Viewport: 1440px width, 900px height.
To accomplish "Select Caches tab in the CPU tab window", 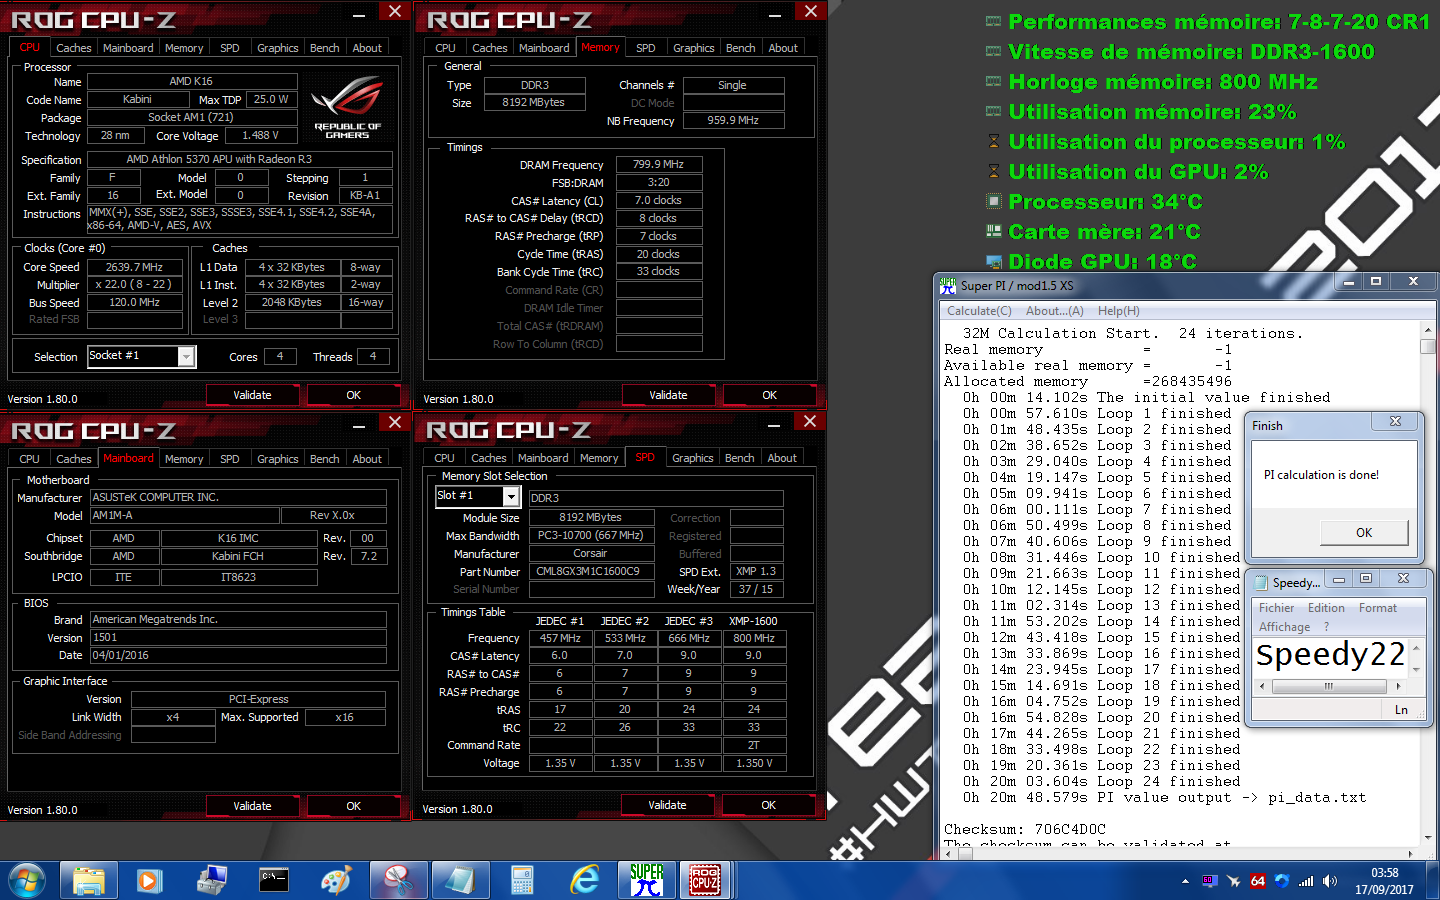I will [73, 48].
